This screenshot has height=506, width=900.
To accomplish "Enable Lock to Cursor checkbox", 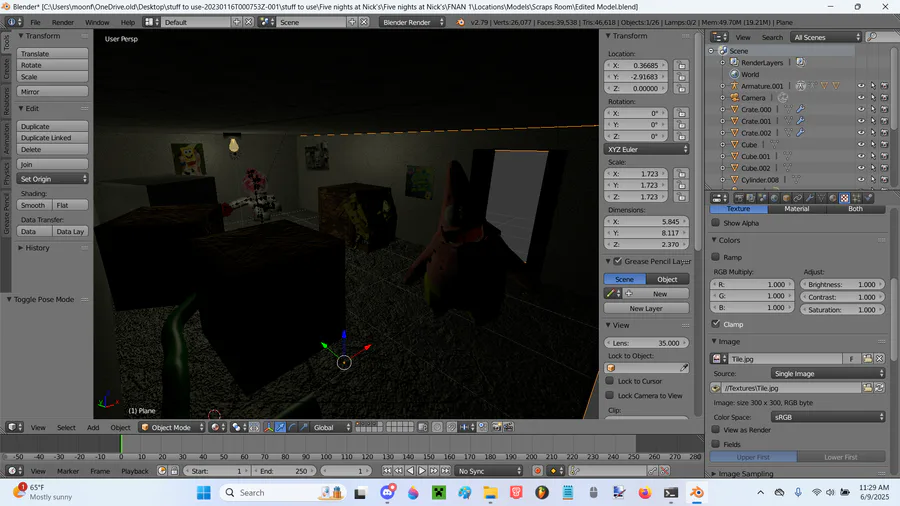I will pos(610,380).
